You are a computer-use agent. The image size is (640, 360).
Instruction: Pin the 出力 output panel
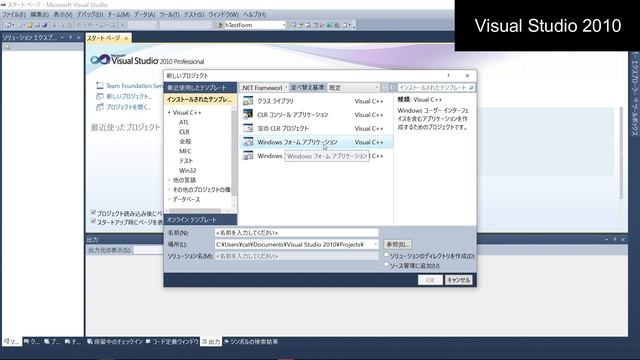tap(615, 240)
